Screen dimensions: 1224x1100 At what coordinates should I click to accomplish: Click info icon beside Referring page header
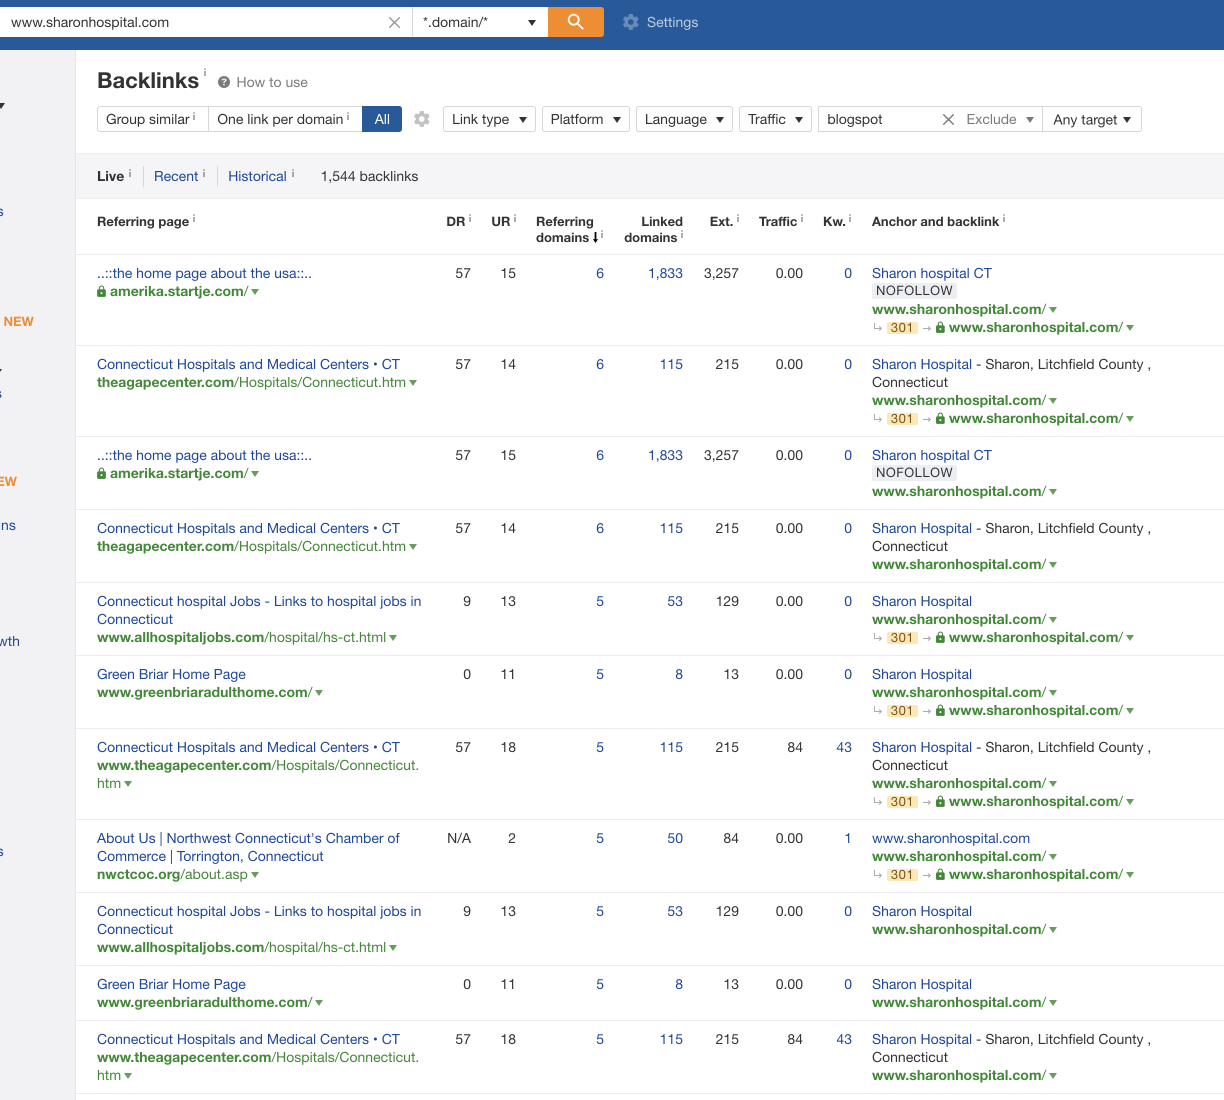click(x=194, y=218)
